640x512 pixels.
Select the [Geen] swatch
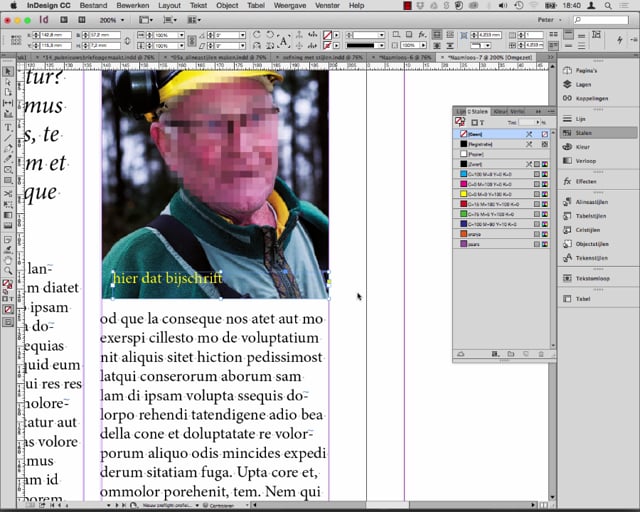pyautogui.click(x=502, y=134)
